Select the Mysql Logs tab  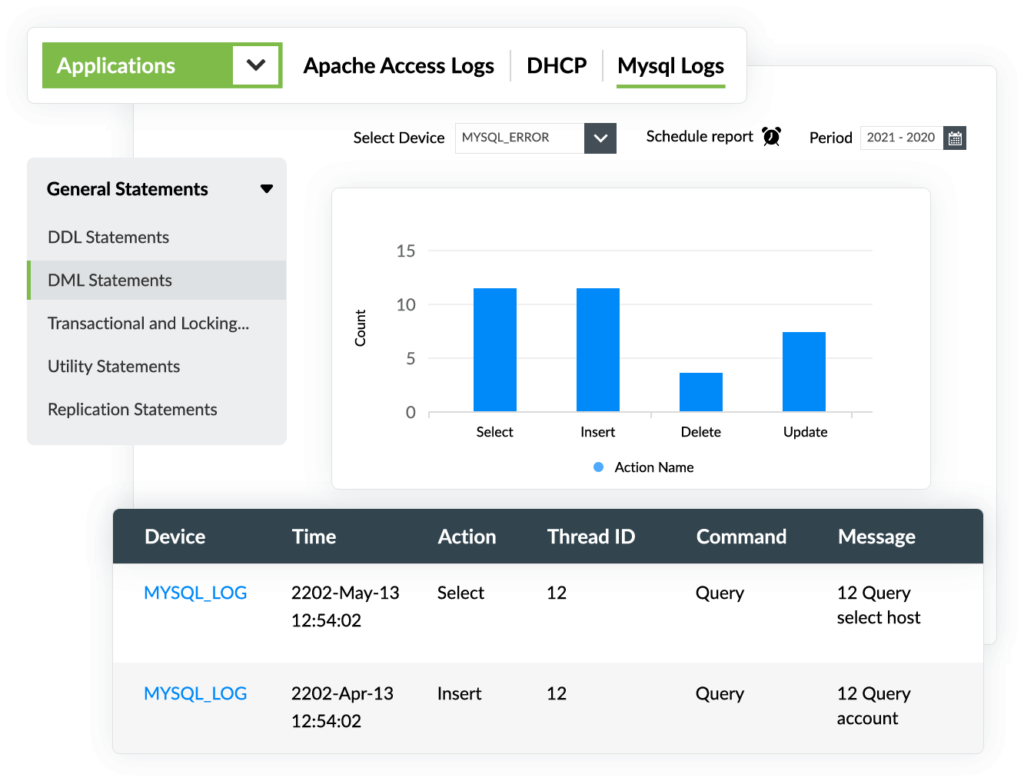tap(671, 66)
